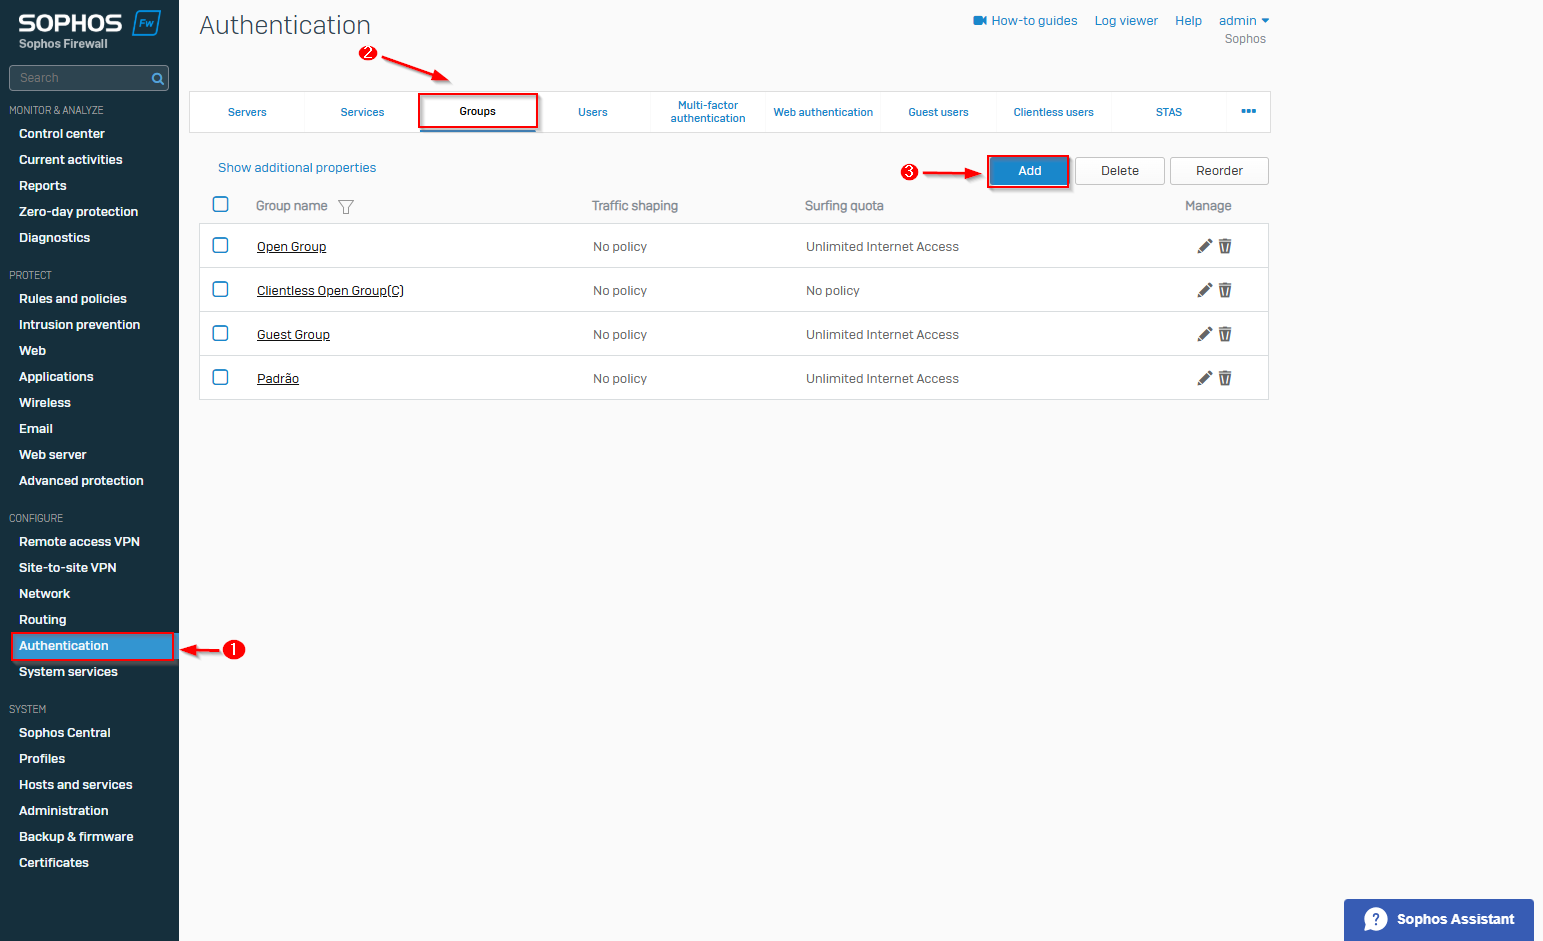Click the Group name filter funnel icon
The image size is (1543, 941).
coord(346,207)
